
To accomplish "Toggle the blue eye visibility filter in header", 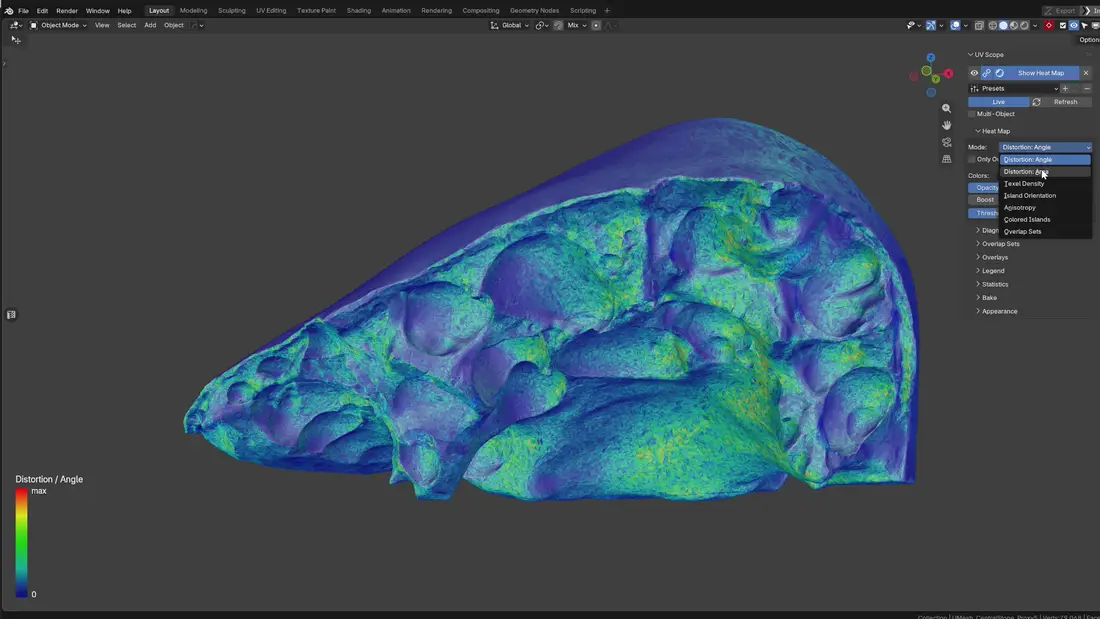I will 1073,25.
